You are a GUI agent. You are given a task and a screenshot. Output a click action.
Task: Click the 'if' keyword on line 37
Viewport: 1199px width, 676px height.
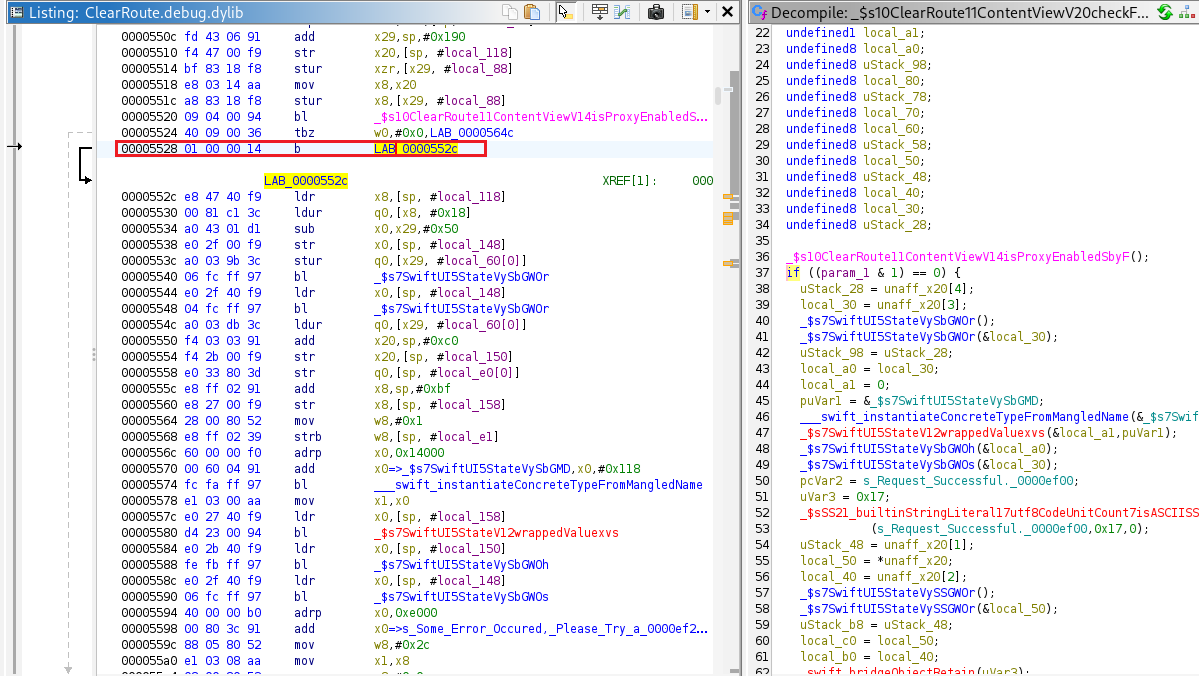click(792, 273)
